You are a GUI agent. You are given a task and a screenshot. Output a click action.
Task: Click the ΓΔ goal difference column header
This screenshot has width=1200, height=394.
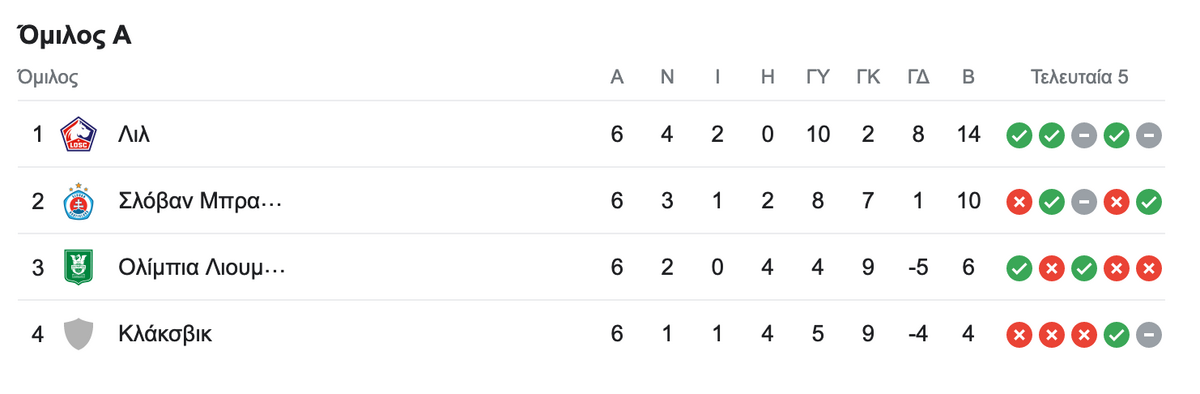coord(918,77)
